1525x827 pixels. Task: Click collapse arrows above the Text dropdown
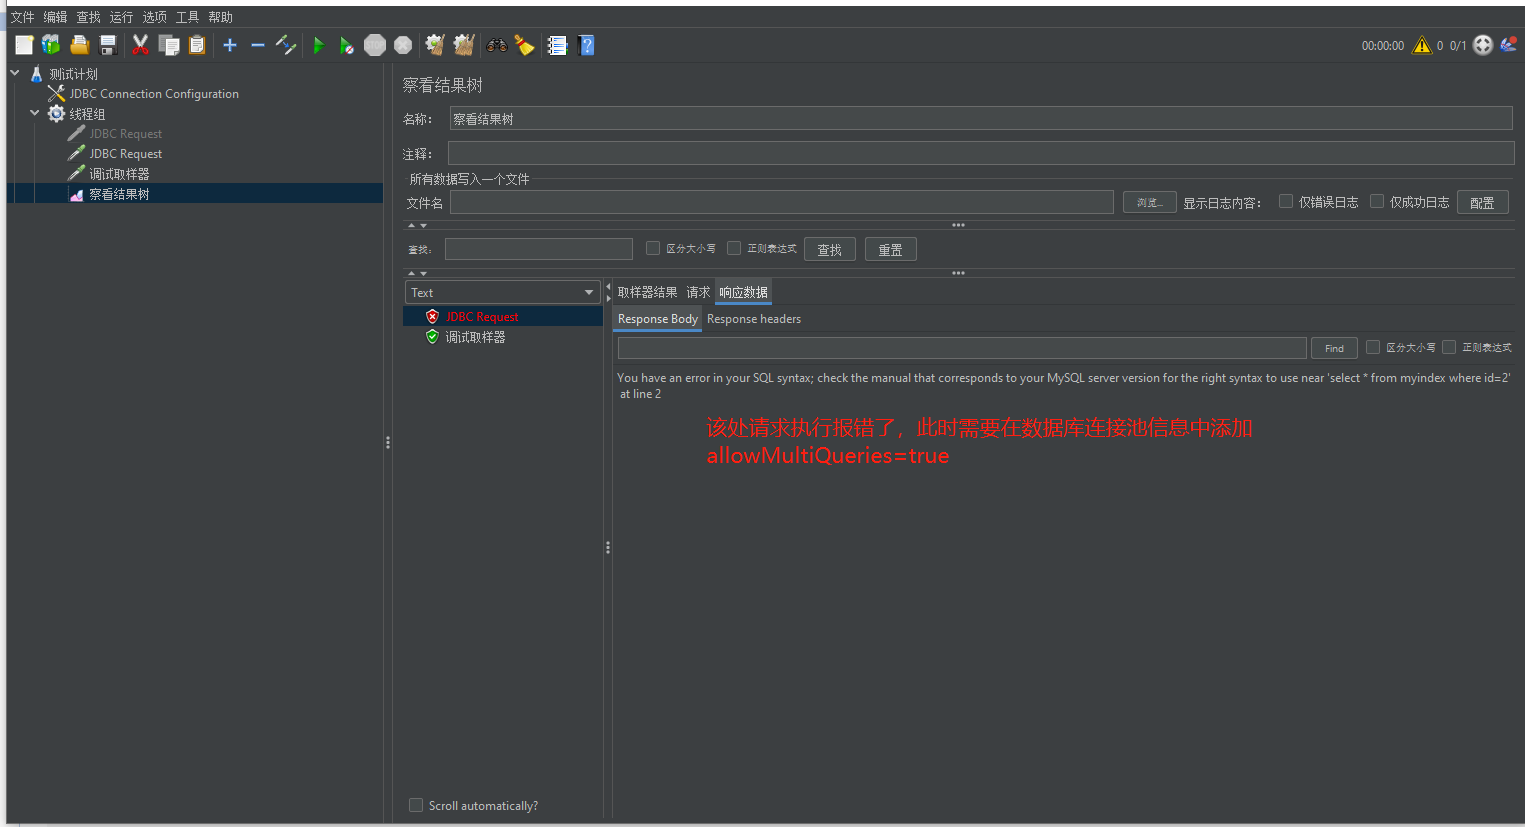pyautogui.click(x=417, y=273)
